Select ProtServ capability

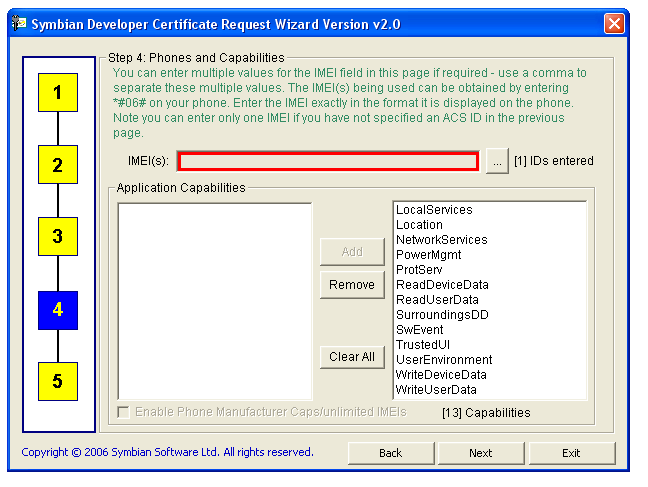click(419, 270)
